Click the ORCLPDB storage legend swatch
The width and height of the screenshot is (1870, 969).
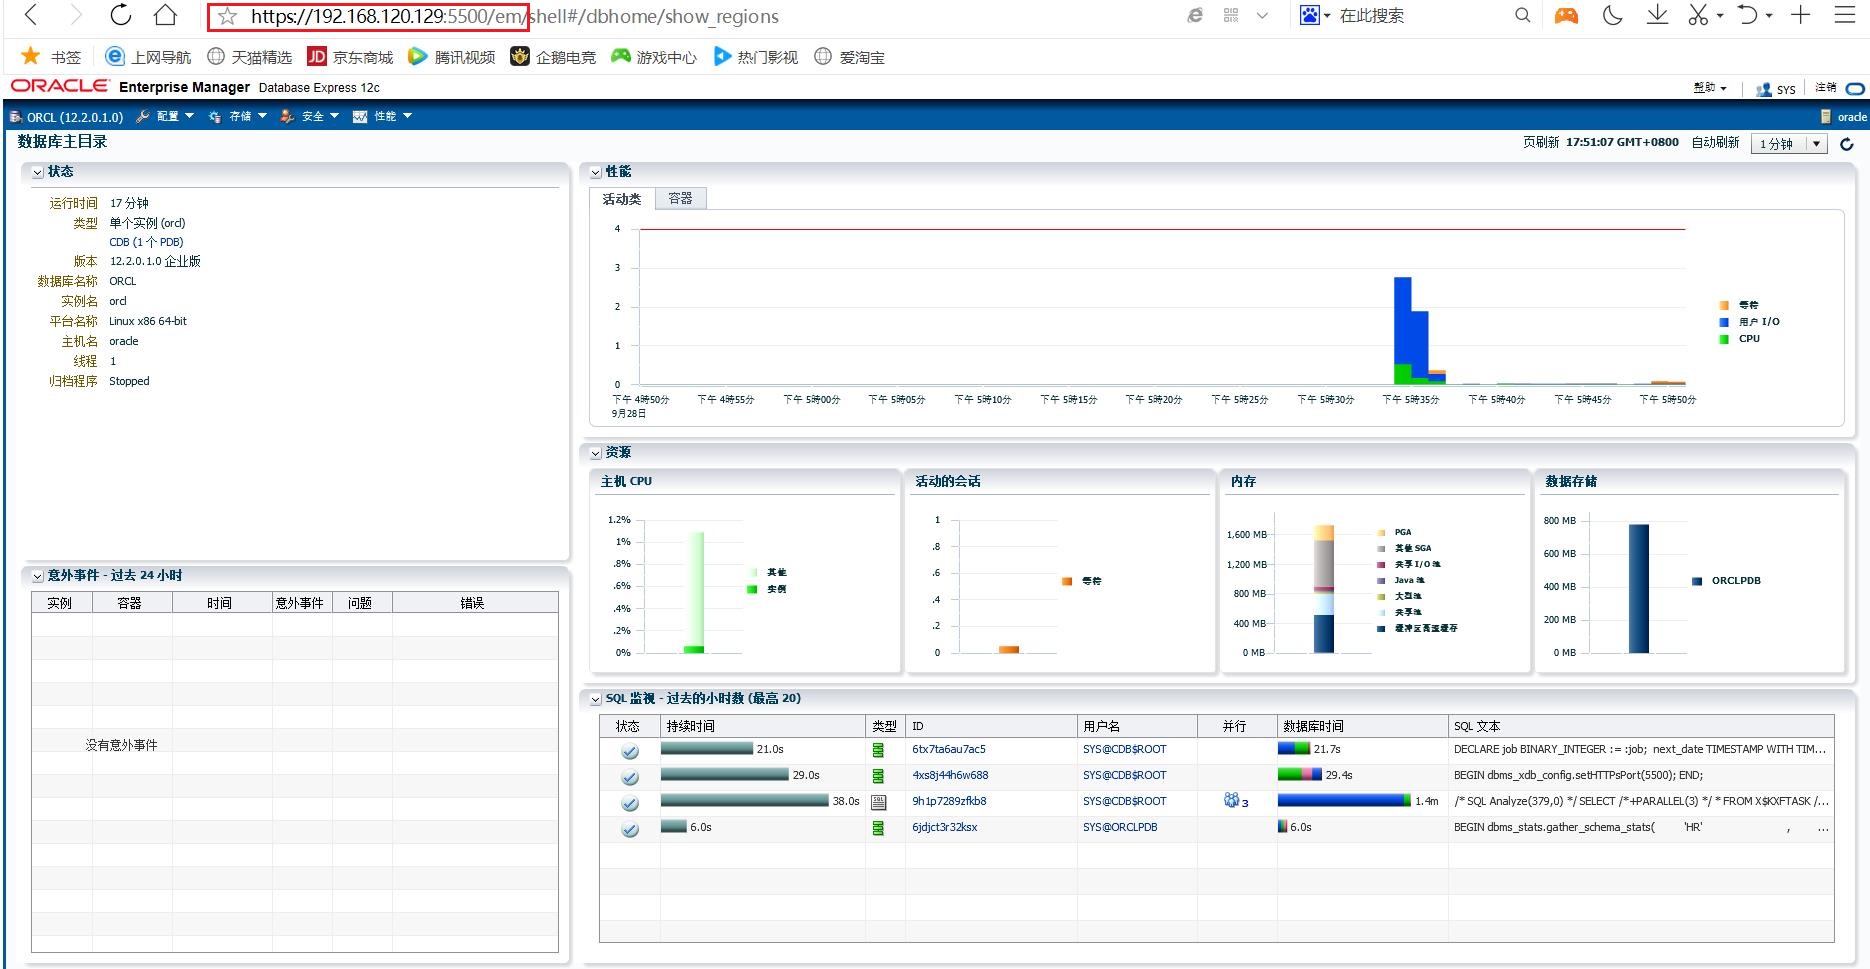point(1697,581)
